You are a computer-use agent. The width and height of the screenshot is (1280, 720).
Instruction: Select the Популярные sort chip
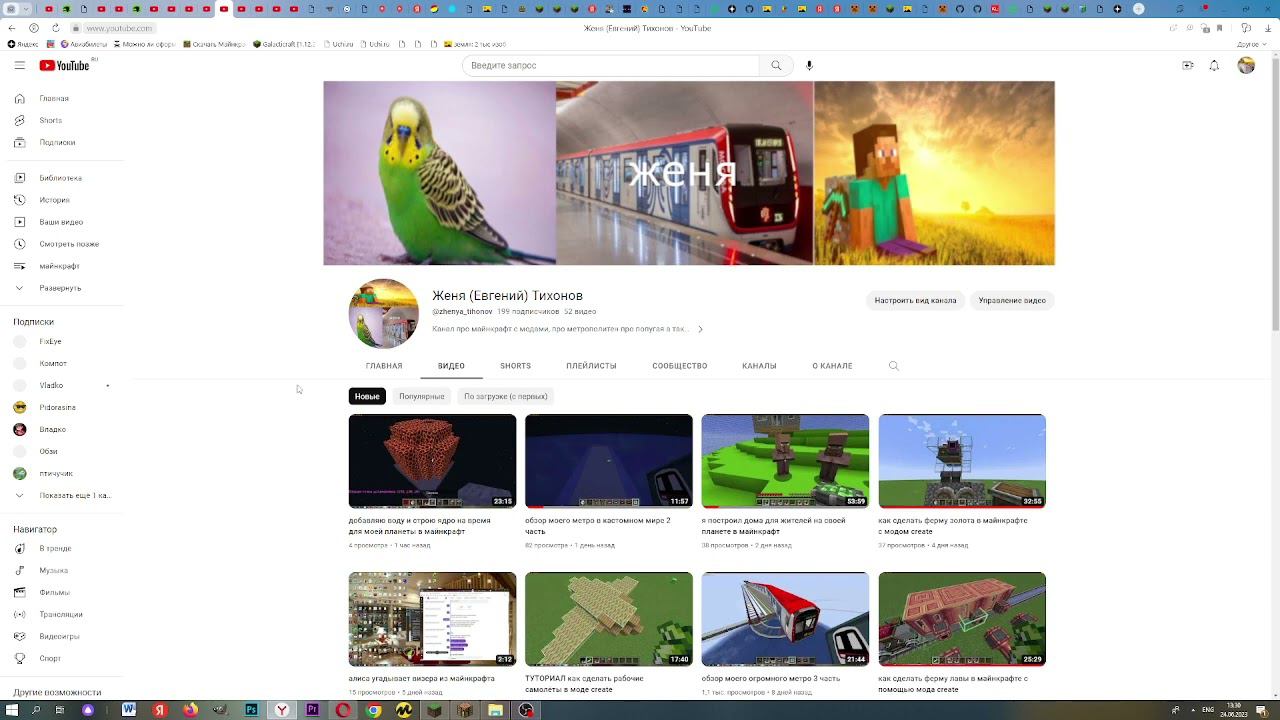click(422, 396)
